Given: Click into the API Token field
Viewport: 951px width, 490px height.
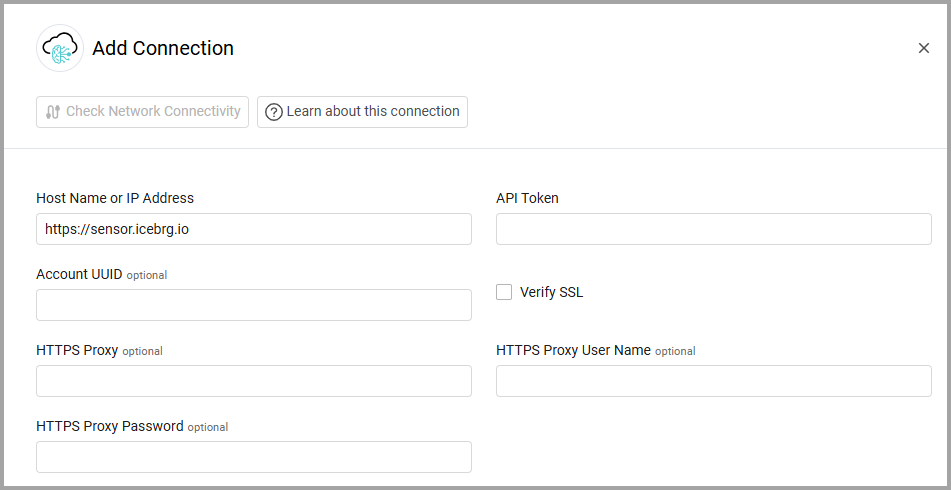Looking at the screenshot, I should [x=714, y=229].
